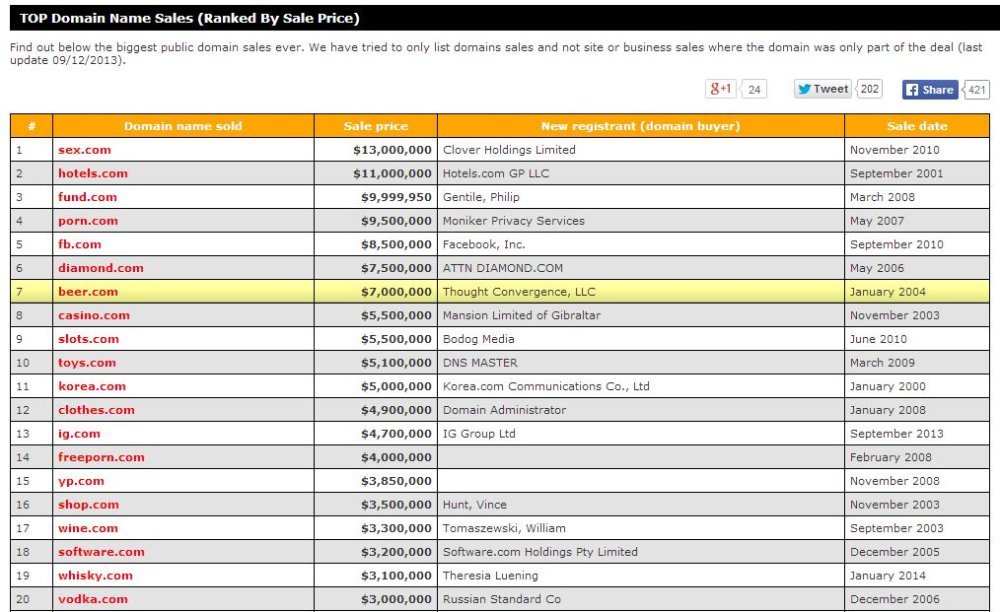Image resolution: width=1000 pixels, height=612 pixels.
Task: Click the 'Mansion Limited of Gibraltar' registrant cell
Action: 640,315
